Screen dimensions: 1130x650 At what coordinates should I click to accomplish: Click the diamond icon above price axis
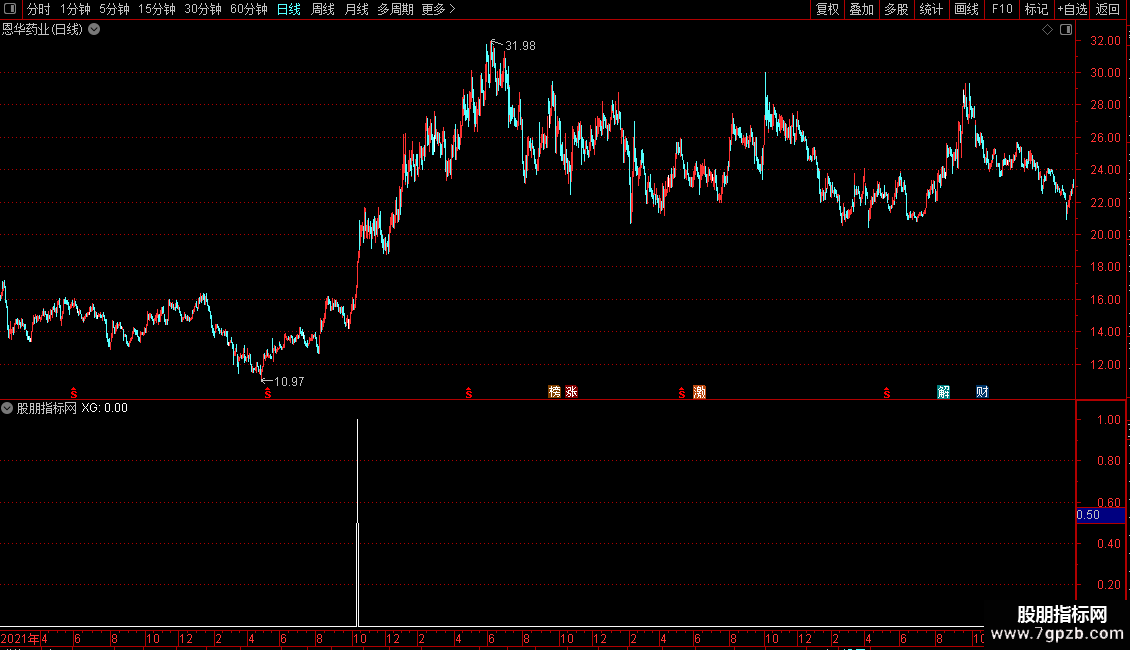pos(1047,30)
